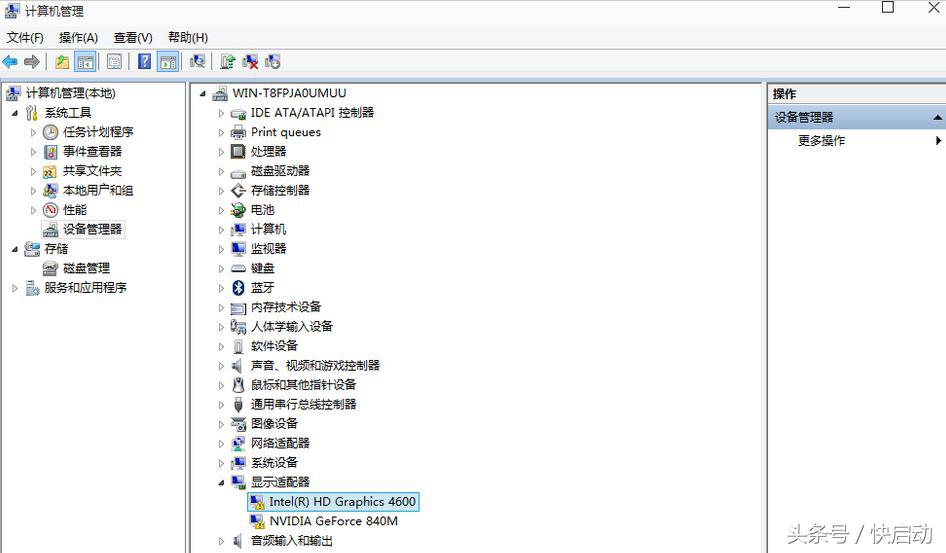Image resolution: width=946 pixels, height=553 pixels.
Task: Click the 鼠标和其他指针设备 mouse icon
Action: pos(238,385)
